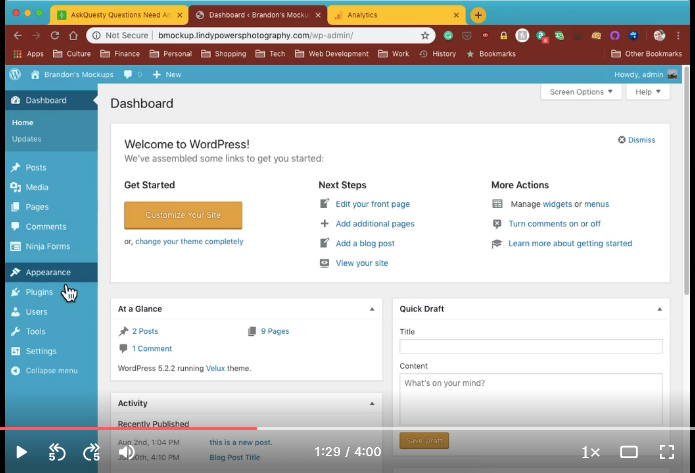Open a new browser tab with plus
The image size is (695, 473).
pos(478,15)
